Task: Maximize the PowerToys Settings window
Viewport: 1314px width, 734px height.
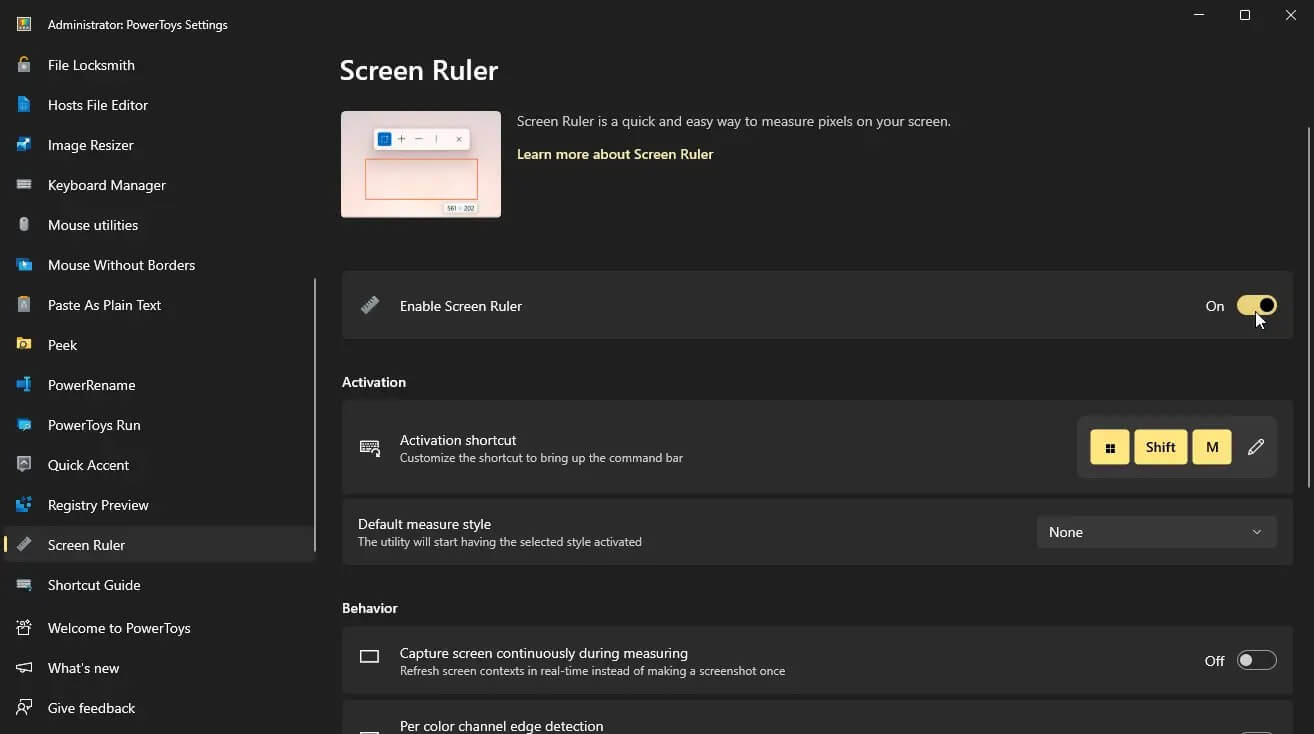Action: [1245, 15]
